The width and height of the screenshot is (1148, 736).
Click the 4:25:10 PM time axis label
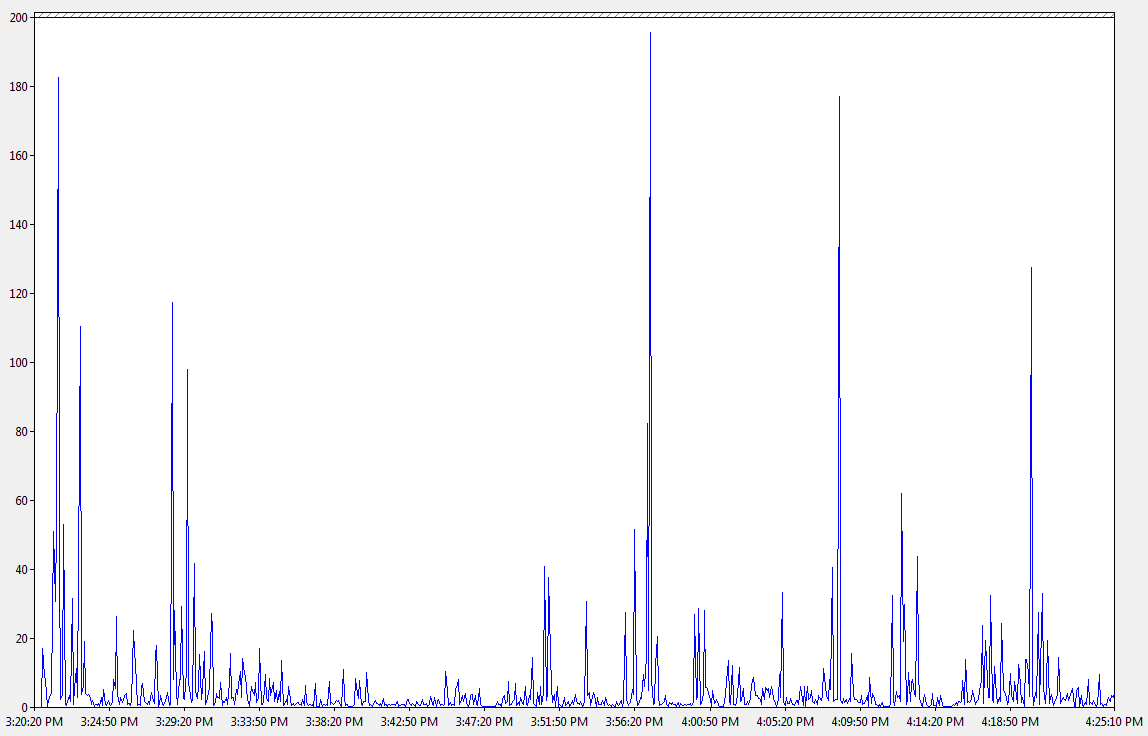tap(1113, 721)
